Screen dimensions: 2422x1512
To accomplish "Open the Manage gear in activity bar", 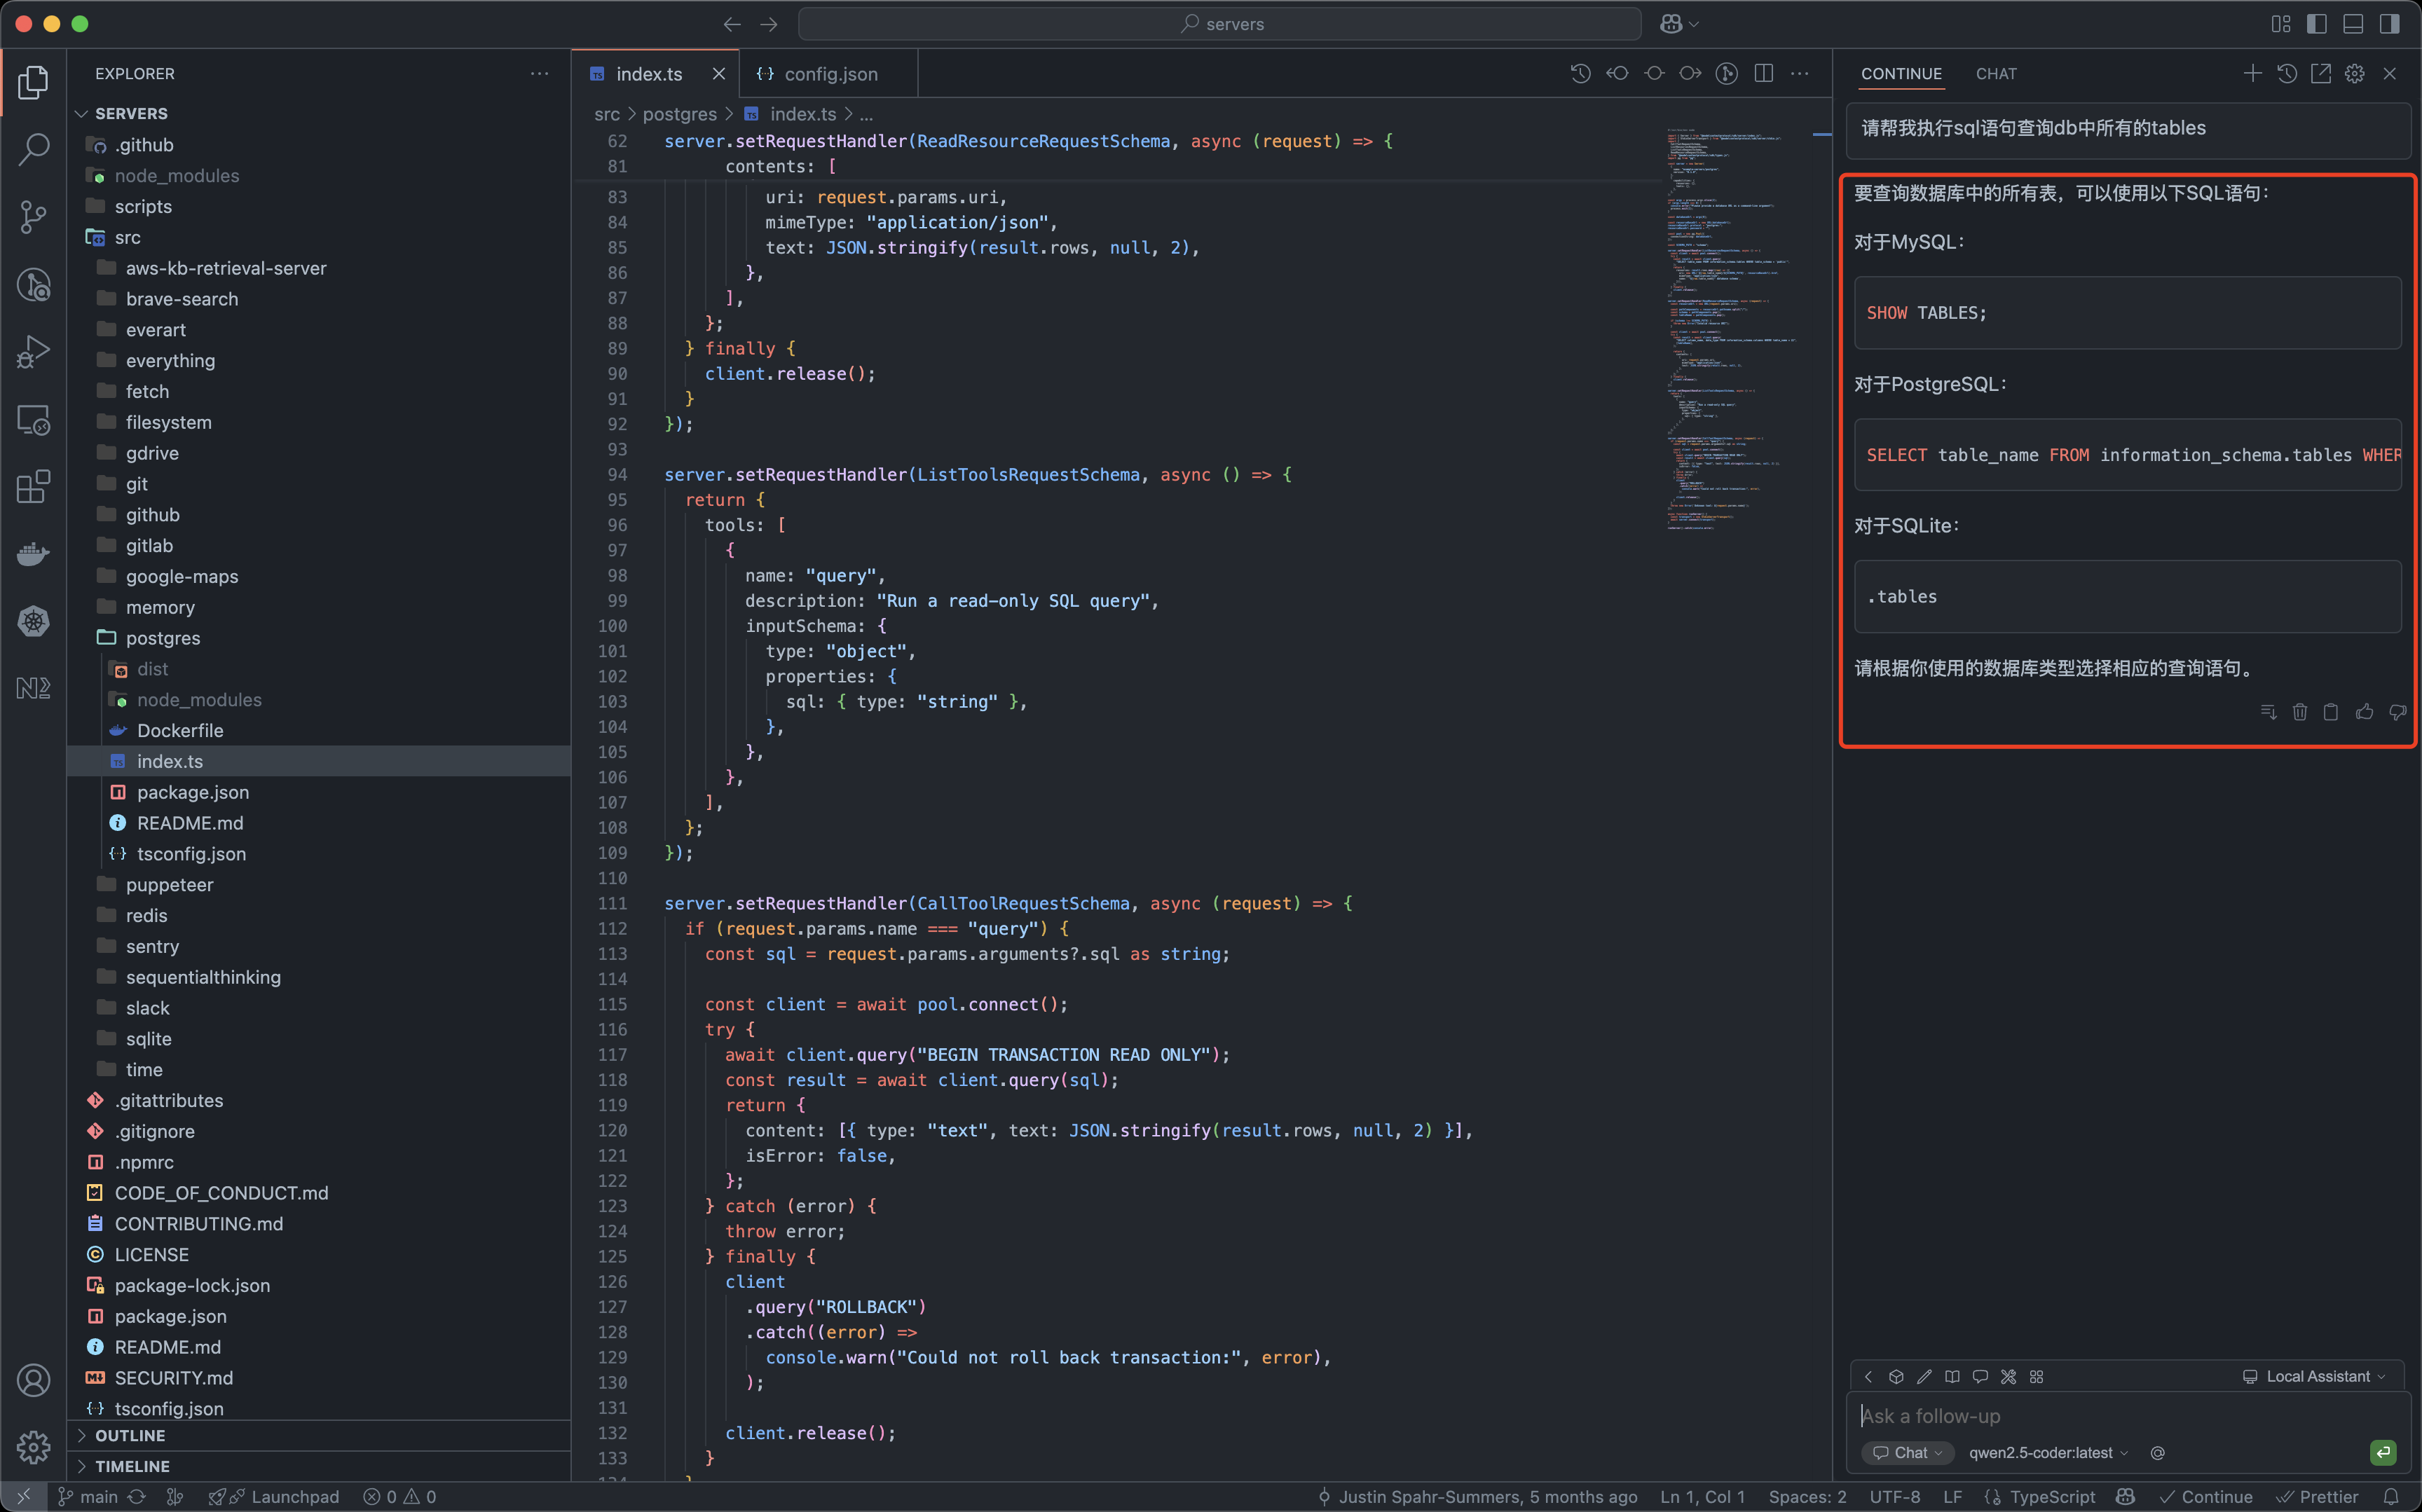I will point(33,1447).
